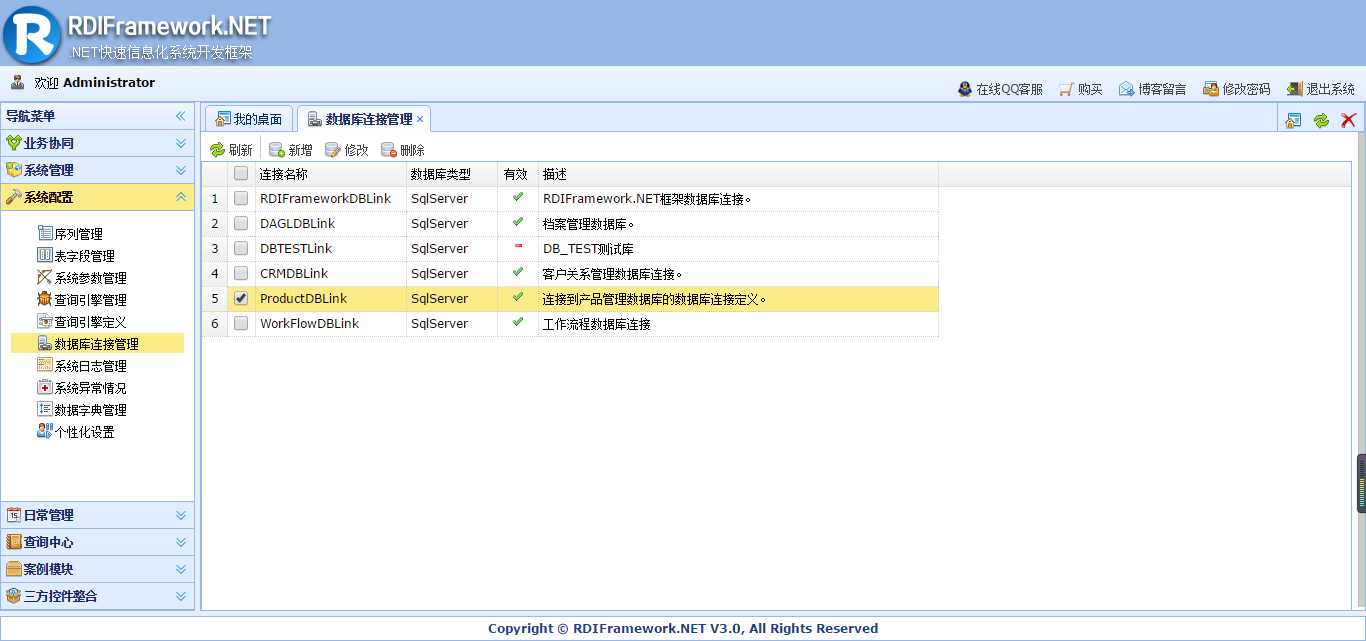Screen dimensions: 1366x641
Task: Click the Administrator user avatar icon
Action: coord(18,82)
